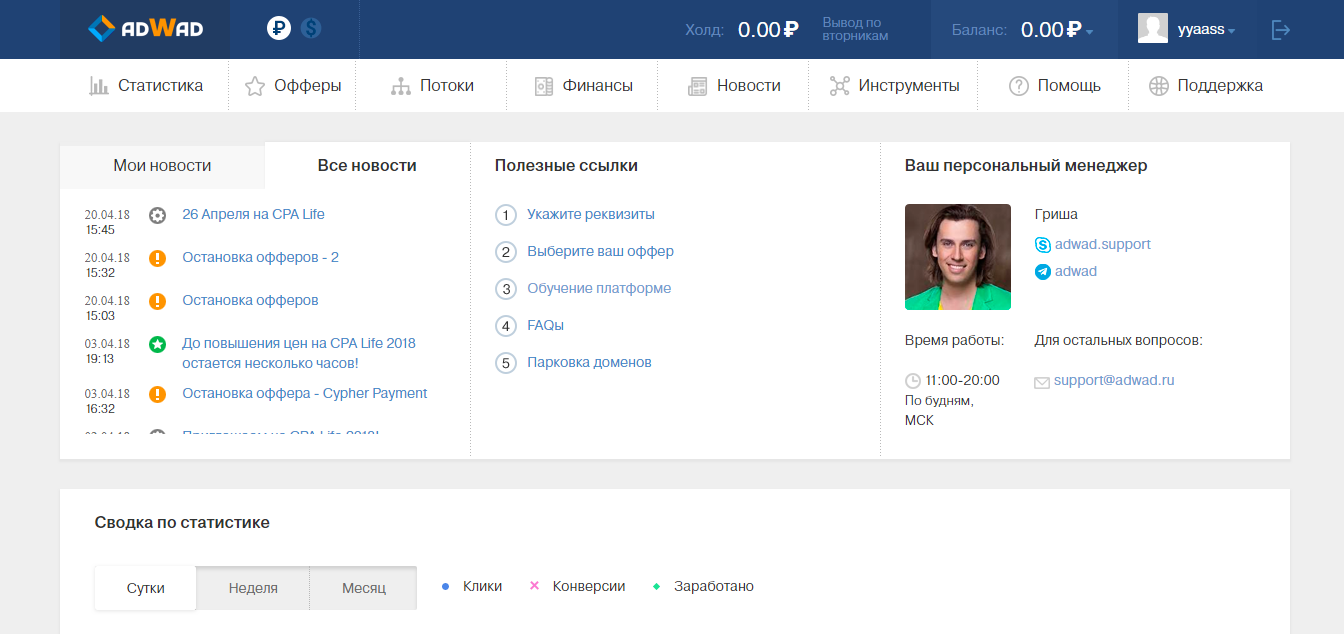Click the Укажите реквизиты link
The image size is (1344, 634).
tap(590, 214)
